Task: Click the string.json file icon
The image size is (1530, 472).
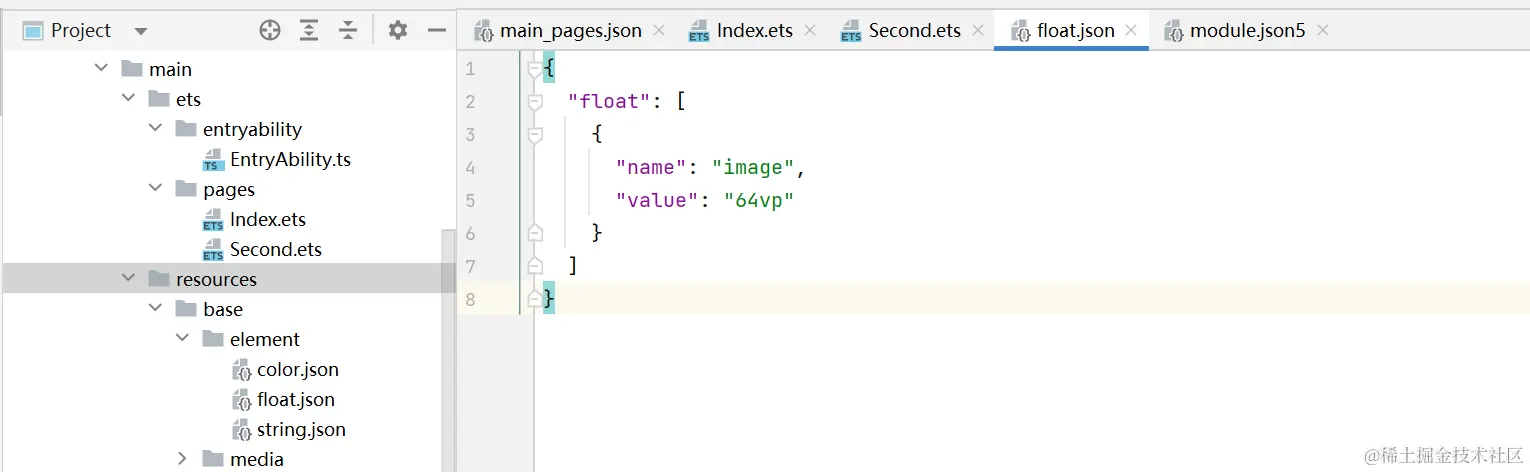Action: 241,430
